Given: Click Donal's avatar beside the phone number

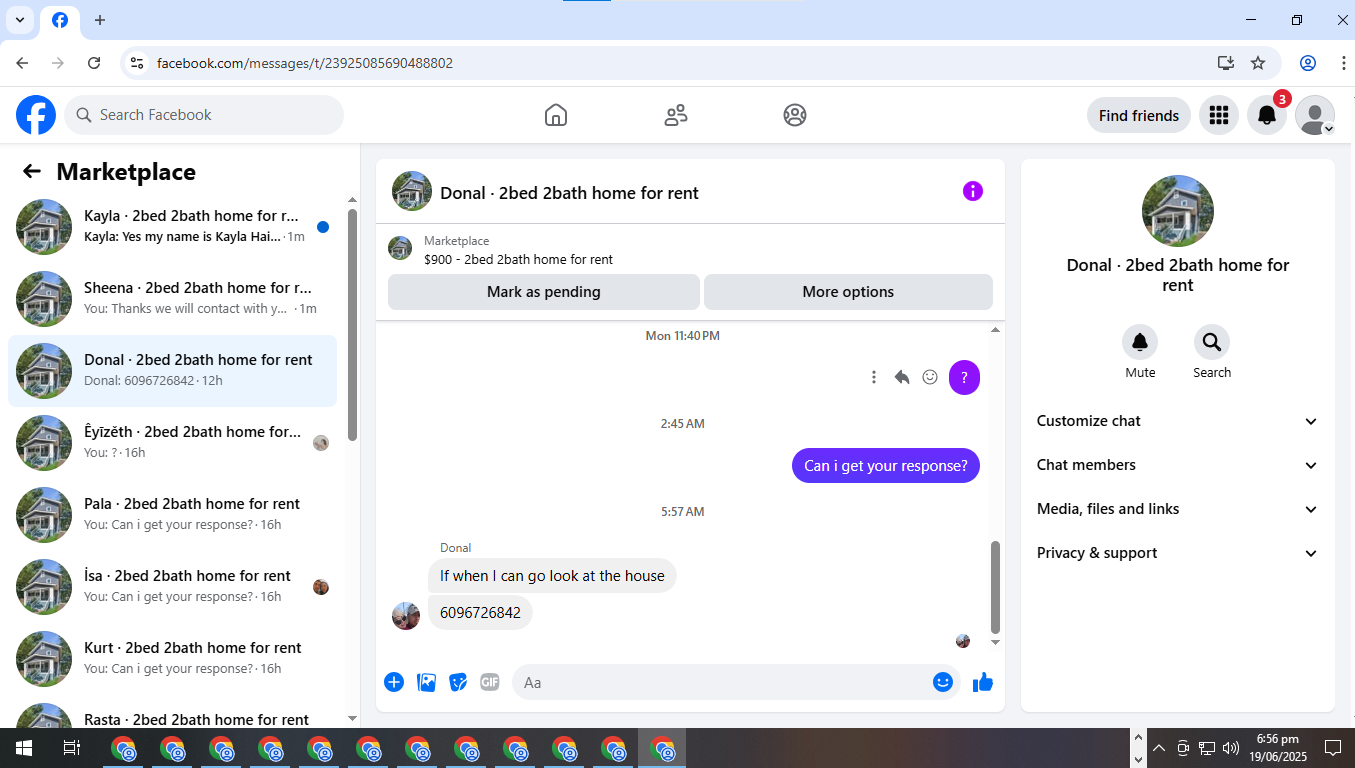Looking at the screenshot, I should coord(406,616).
